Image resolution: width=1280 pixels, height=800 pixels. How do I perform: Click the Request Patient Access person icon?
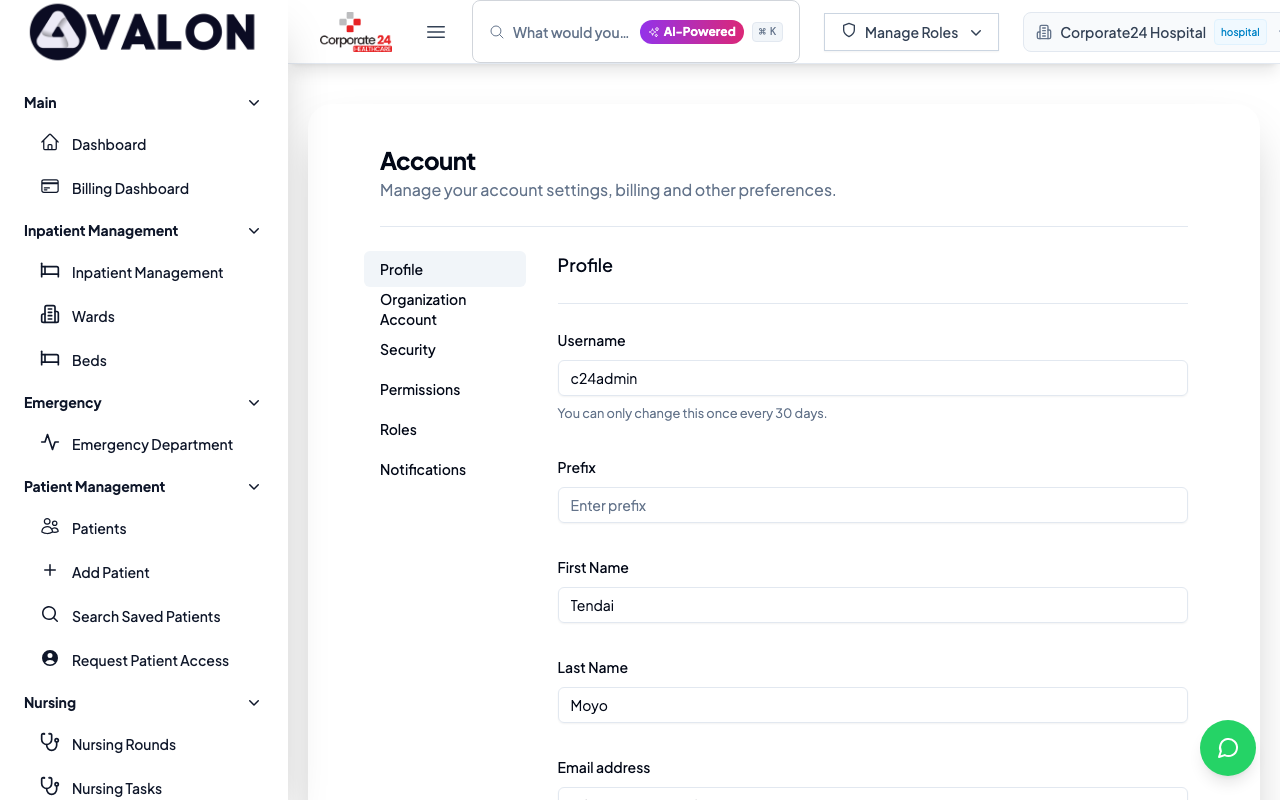point(50,659)
